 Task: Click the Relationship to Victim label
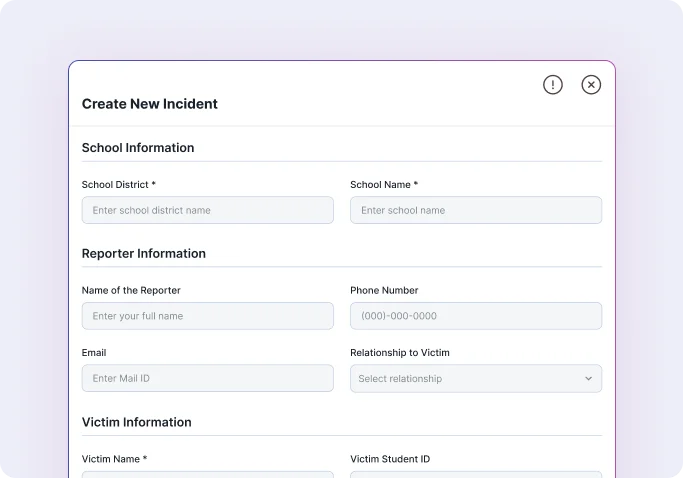[400, 353]
